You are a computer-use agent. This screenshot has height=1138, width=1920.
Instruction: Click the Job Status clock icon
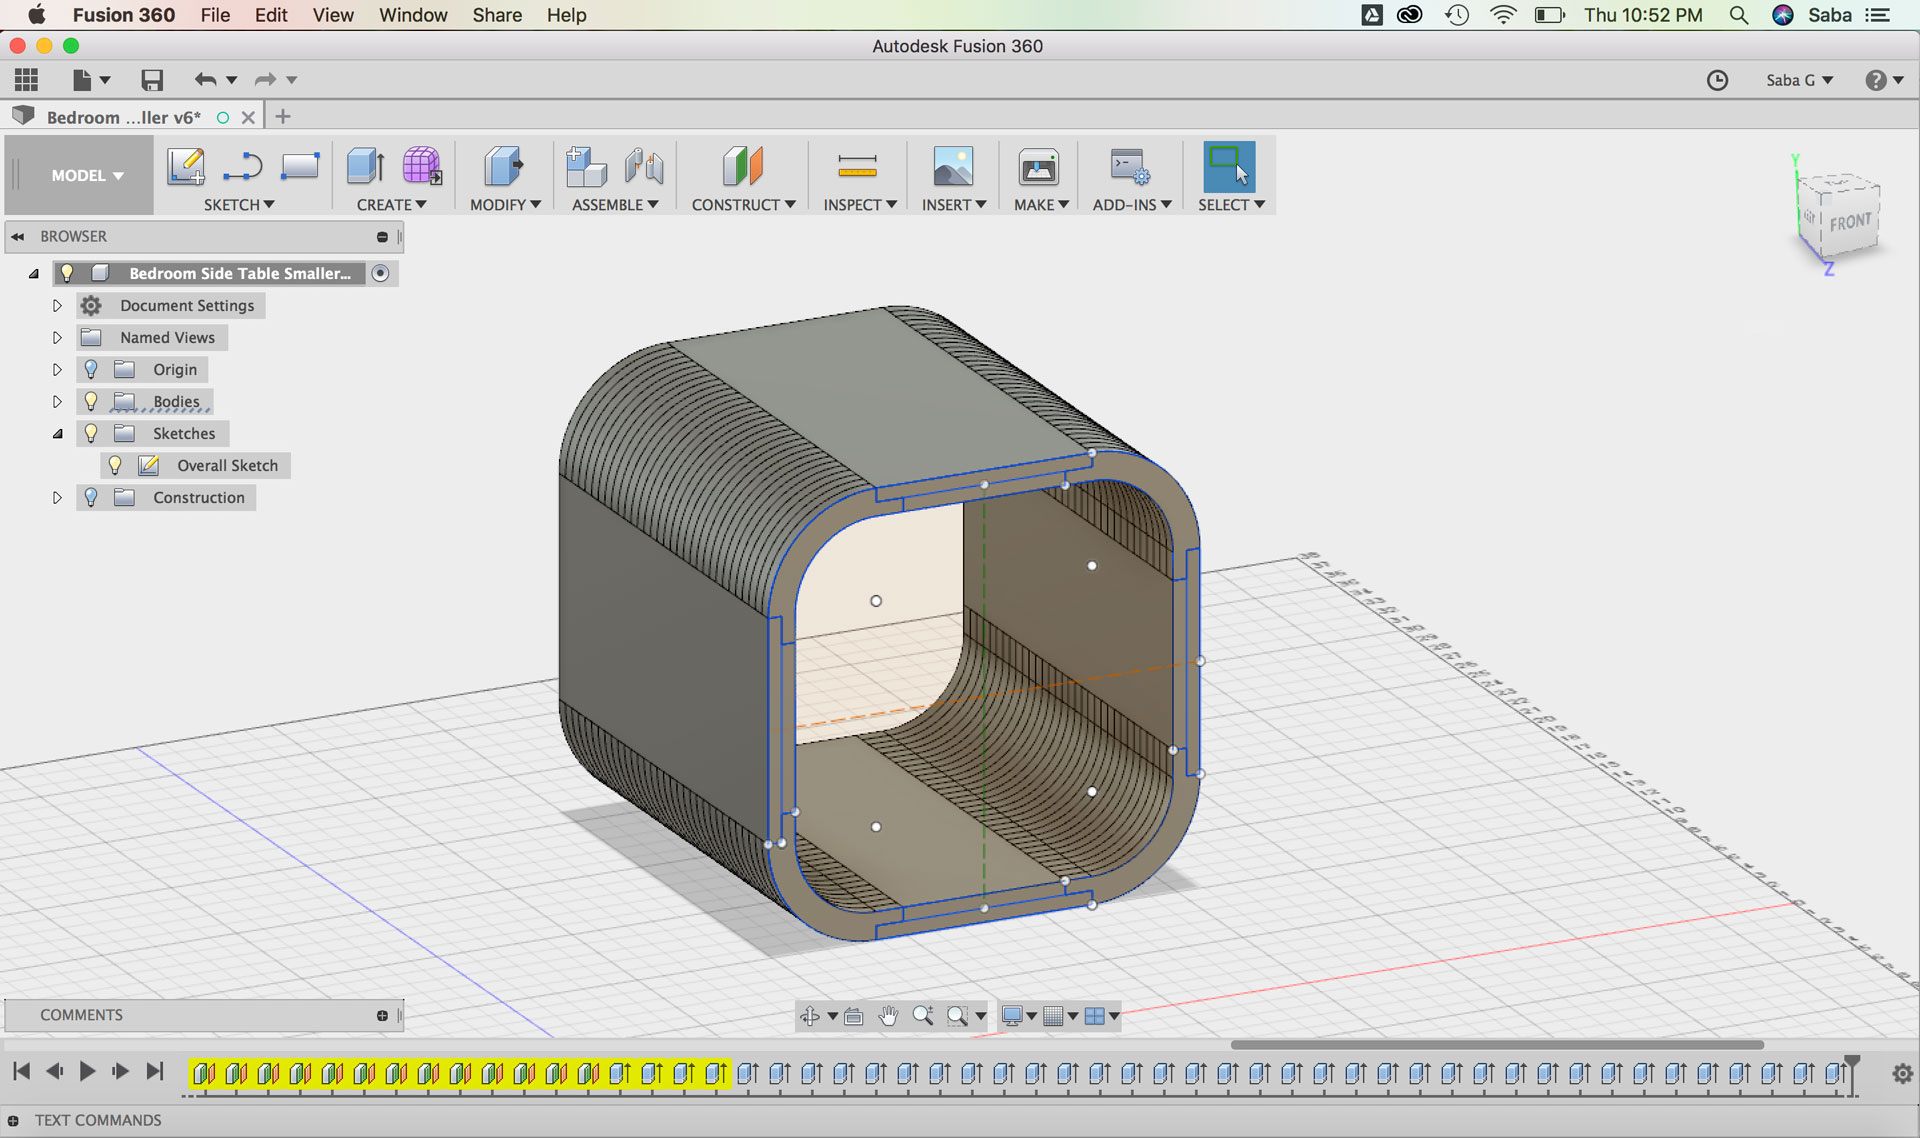point(1717,80)
